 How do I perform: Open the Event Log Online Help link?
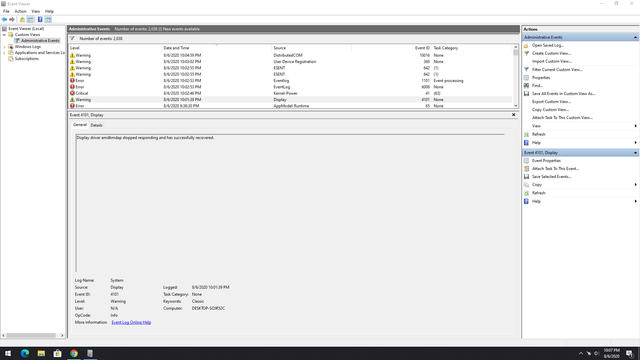point(131,322)
